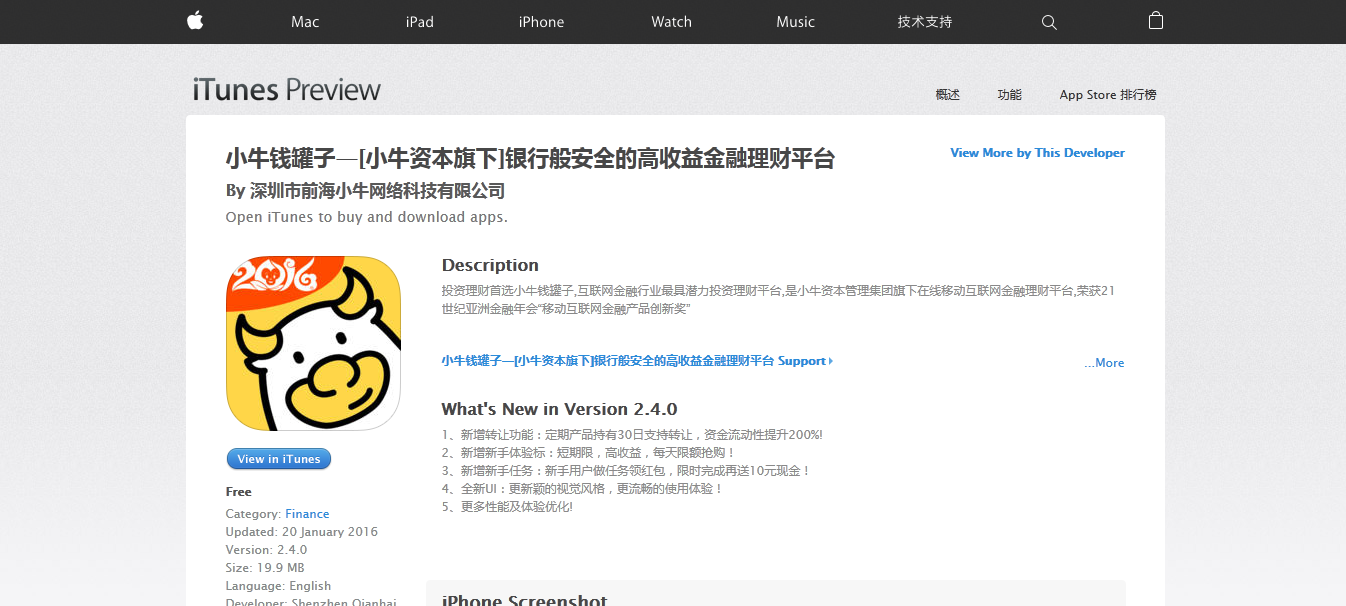
Task: Open the 小牛钱罐子 Support link
Action: click(x=637, y=361)
